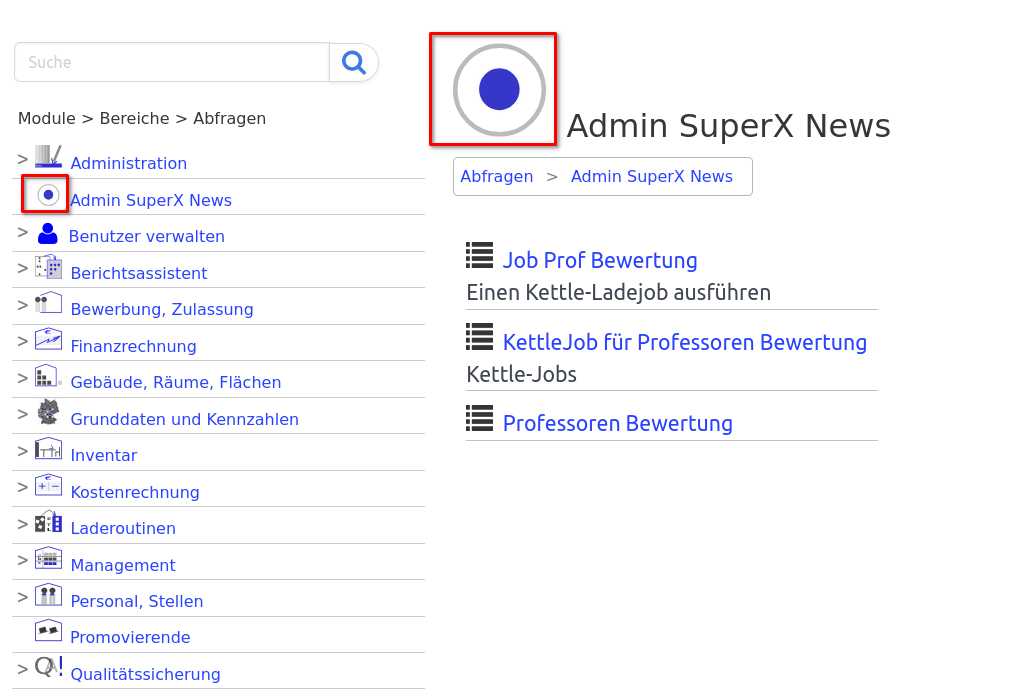Click the Bewerbung, Zulassung icon
The width and height of the screenshot is (1018, 691).
pyautogui.click(x=48, y=303)
